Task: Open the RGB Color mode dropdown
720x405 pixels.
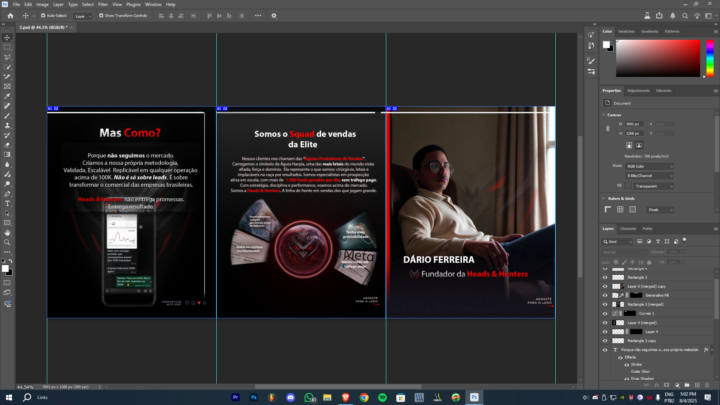Action: [x=647, y=167]
